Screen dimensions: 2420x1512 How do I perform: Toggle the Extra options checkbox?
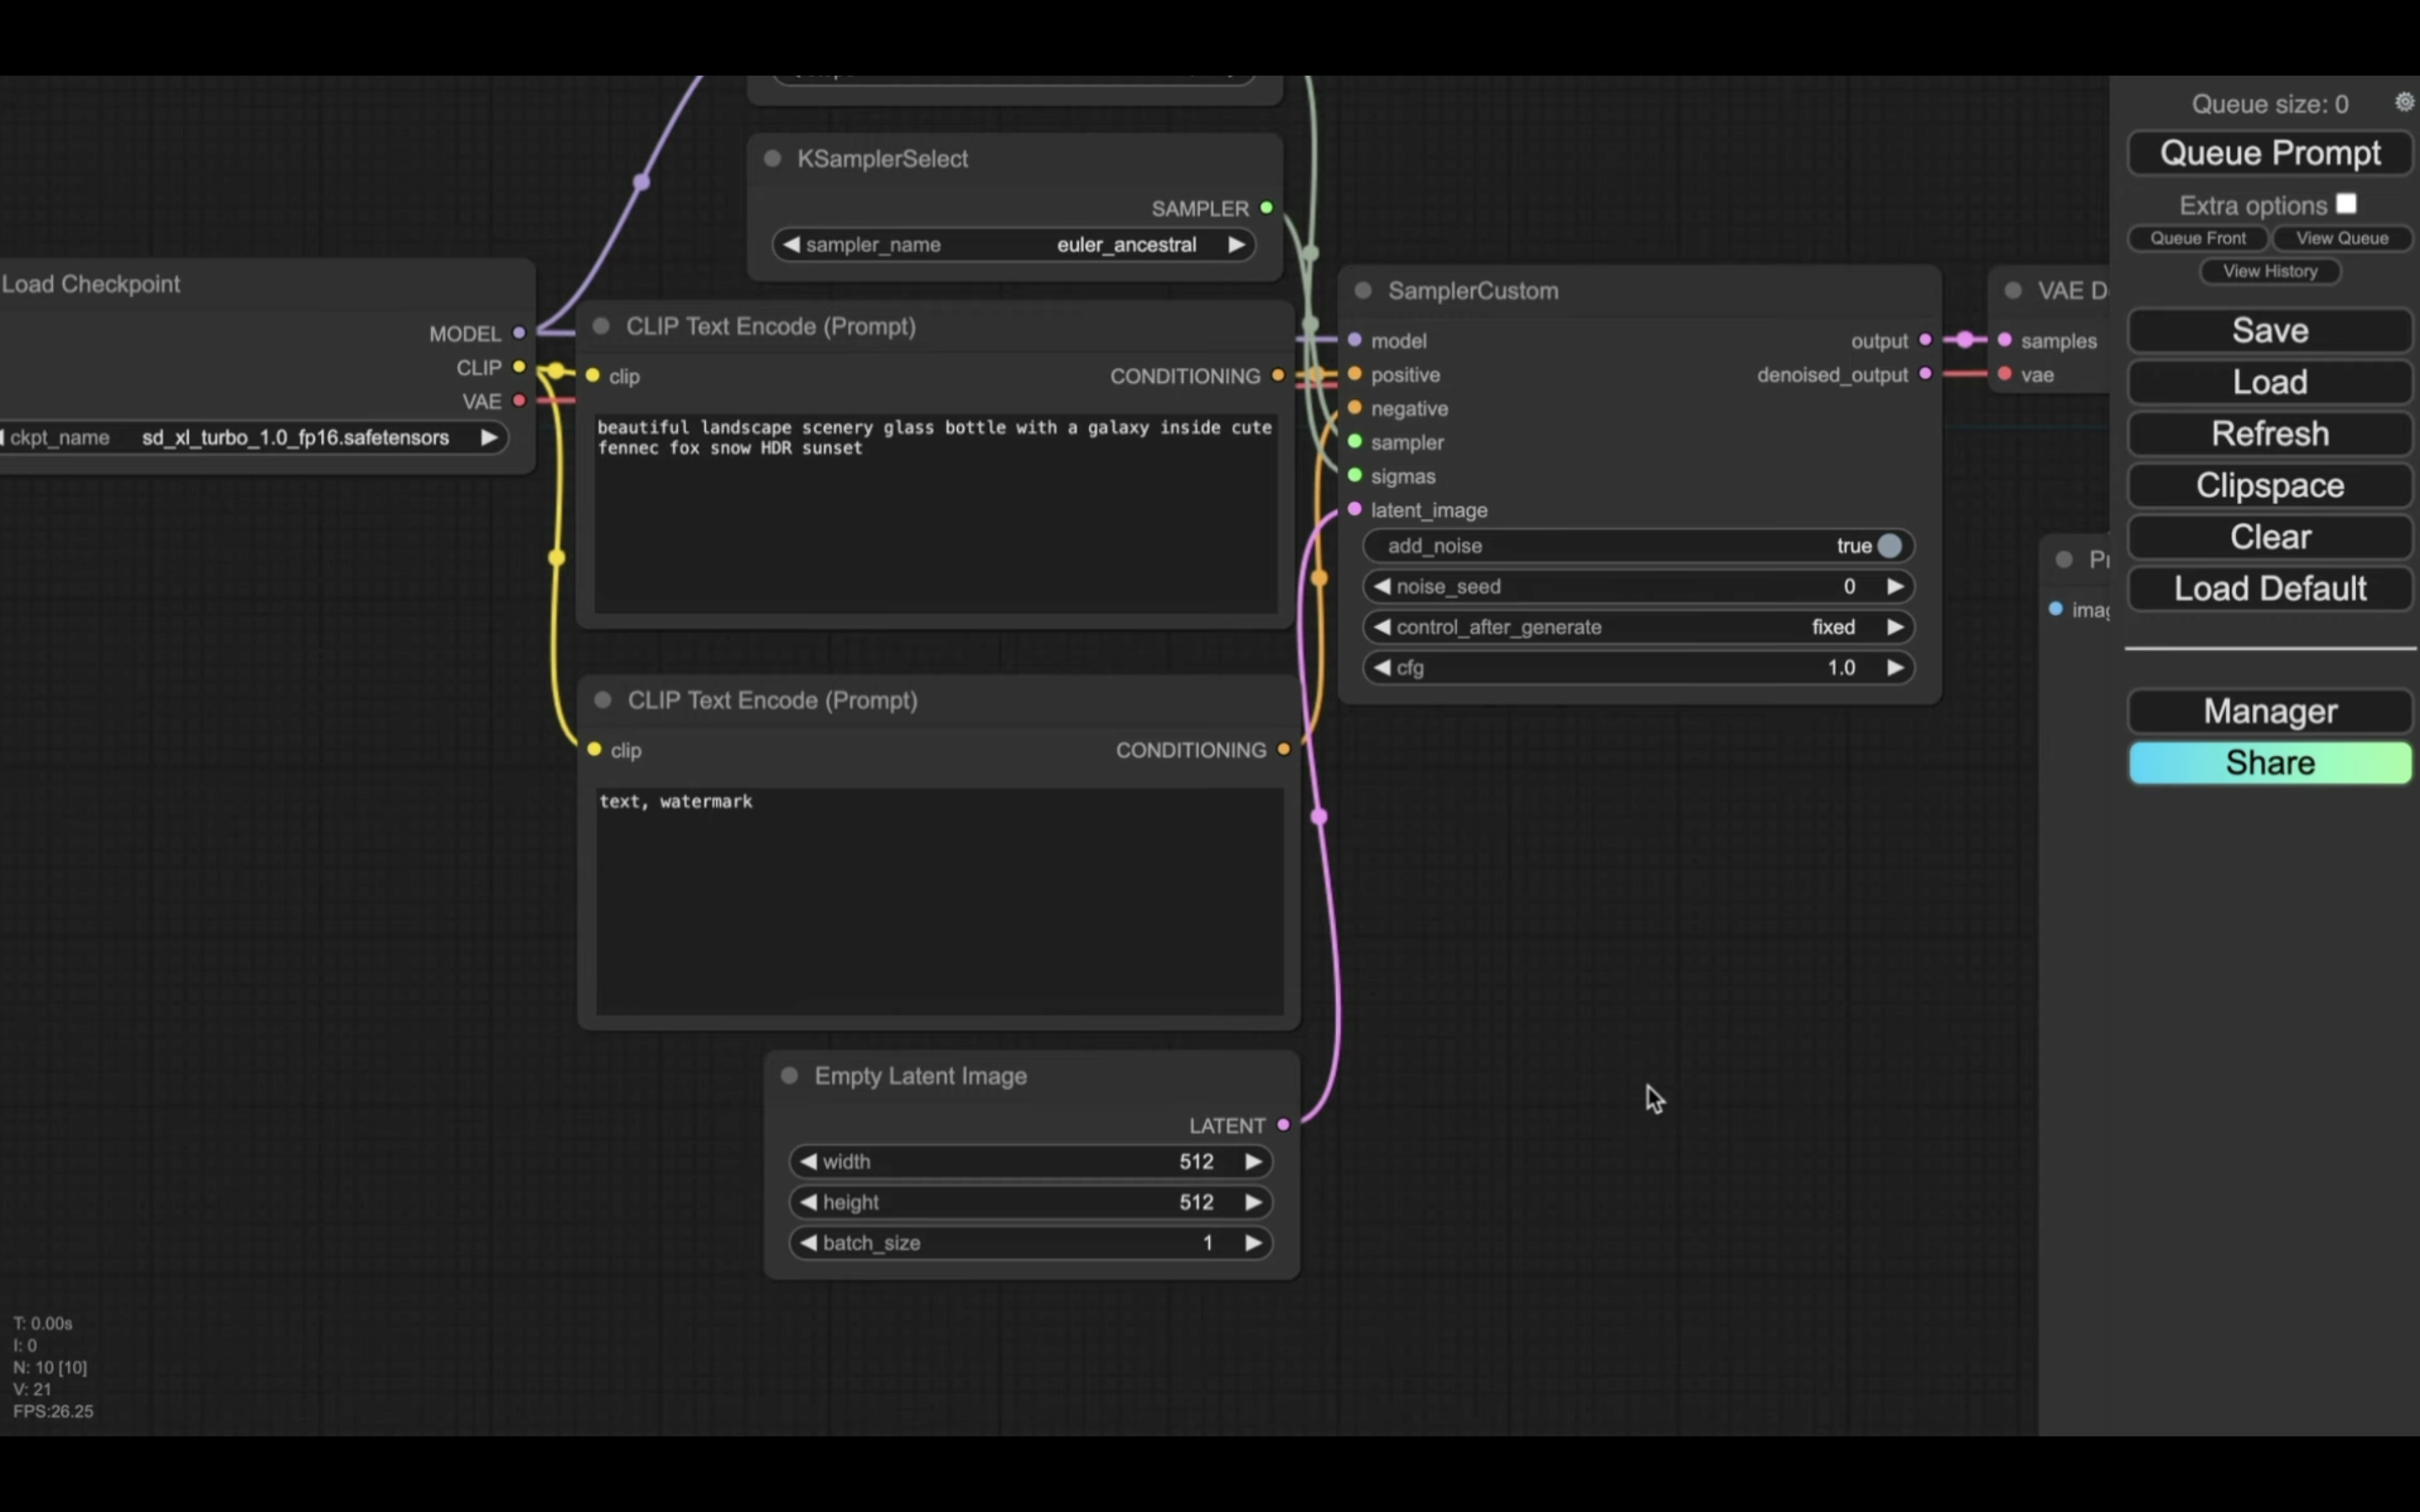[x=2347, y=204]
